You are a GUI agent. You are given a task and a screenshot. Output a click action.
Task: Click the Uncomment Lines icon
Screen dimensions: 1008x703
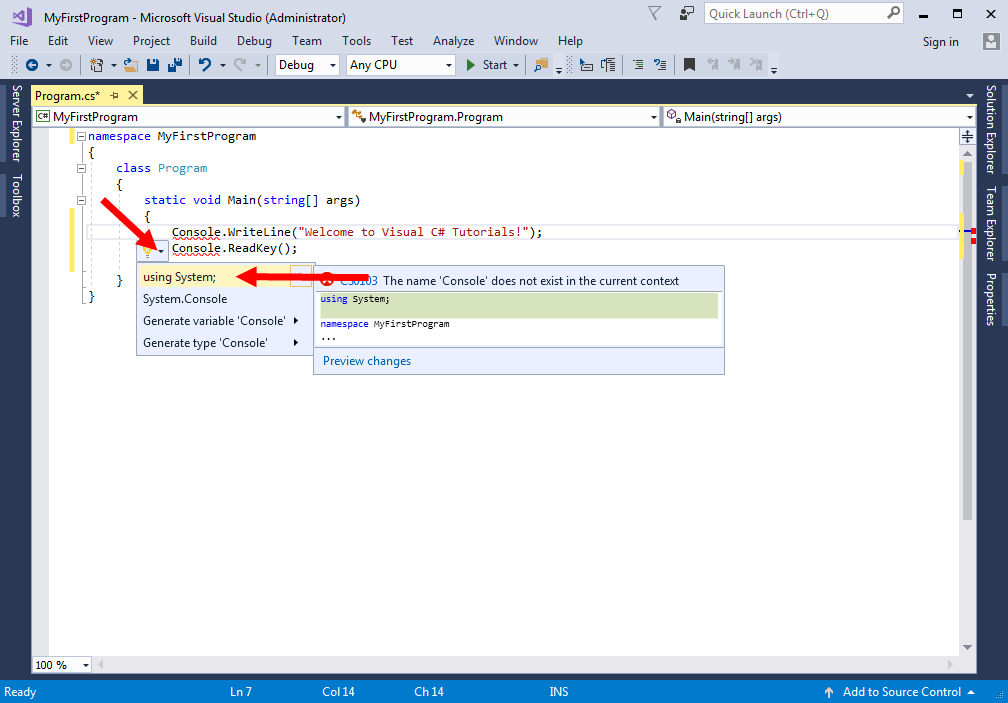pyautogui.click(x=660, y=65)
